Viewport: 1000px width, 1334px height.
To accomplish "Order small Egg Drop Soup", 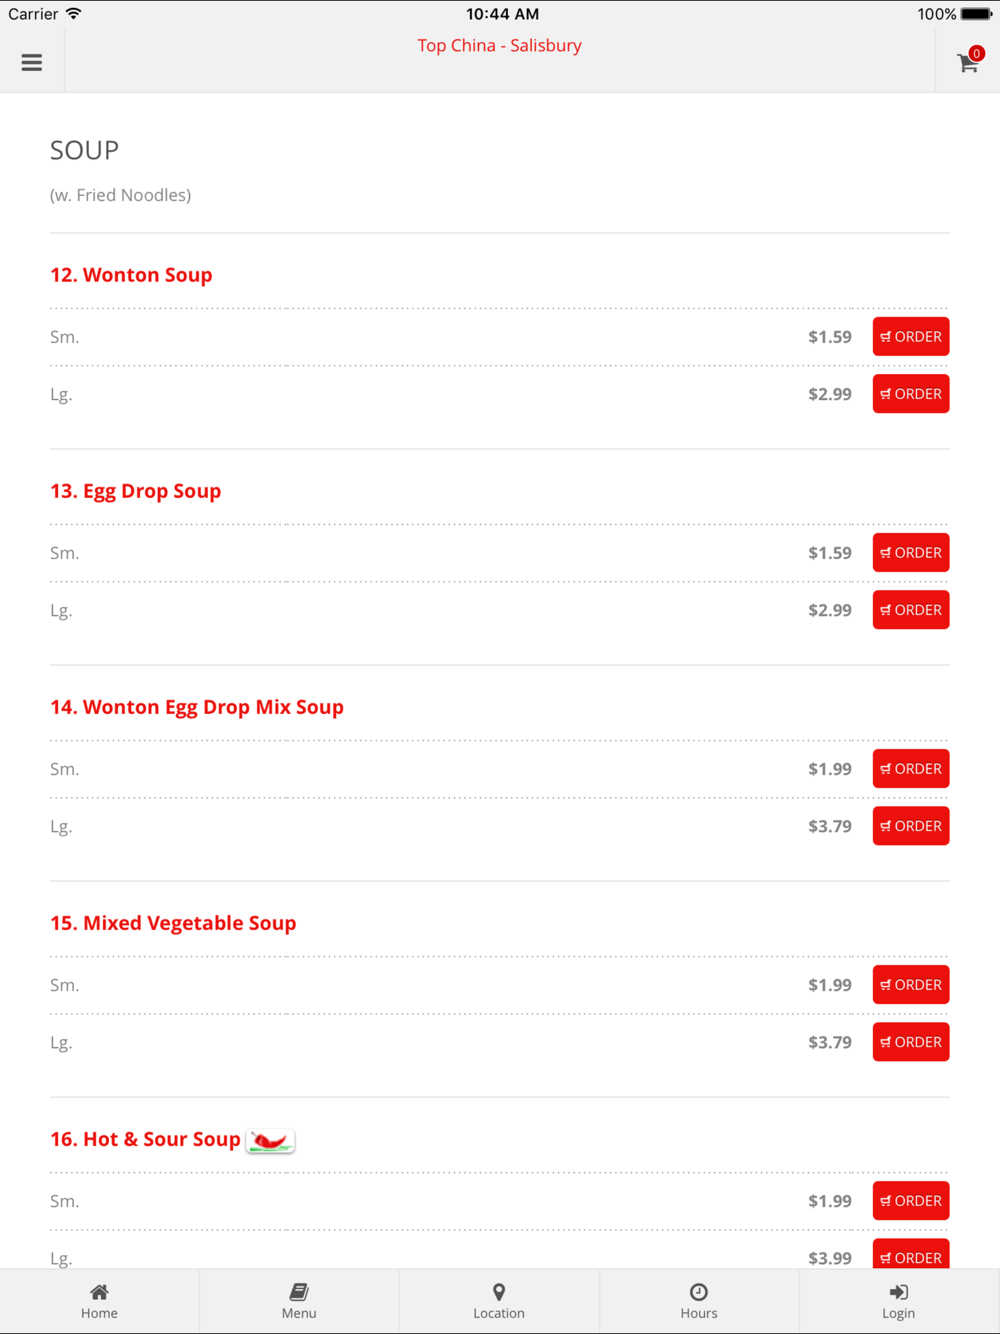I will pos(911,553).
